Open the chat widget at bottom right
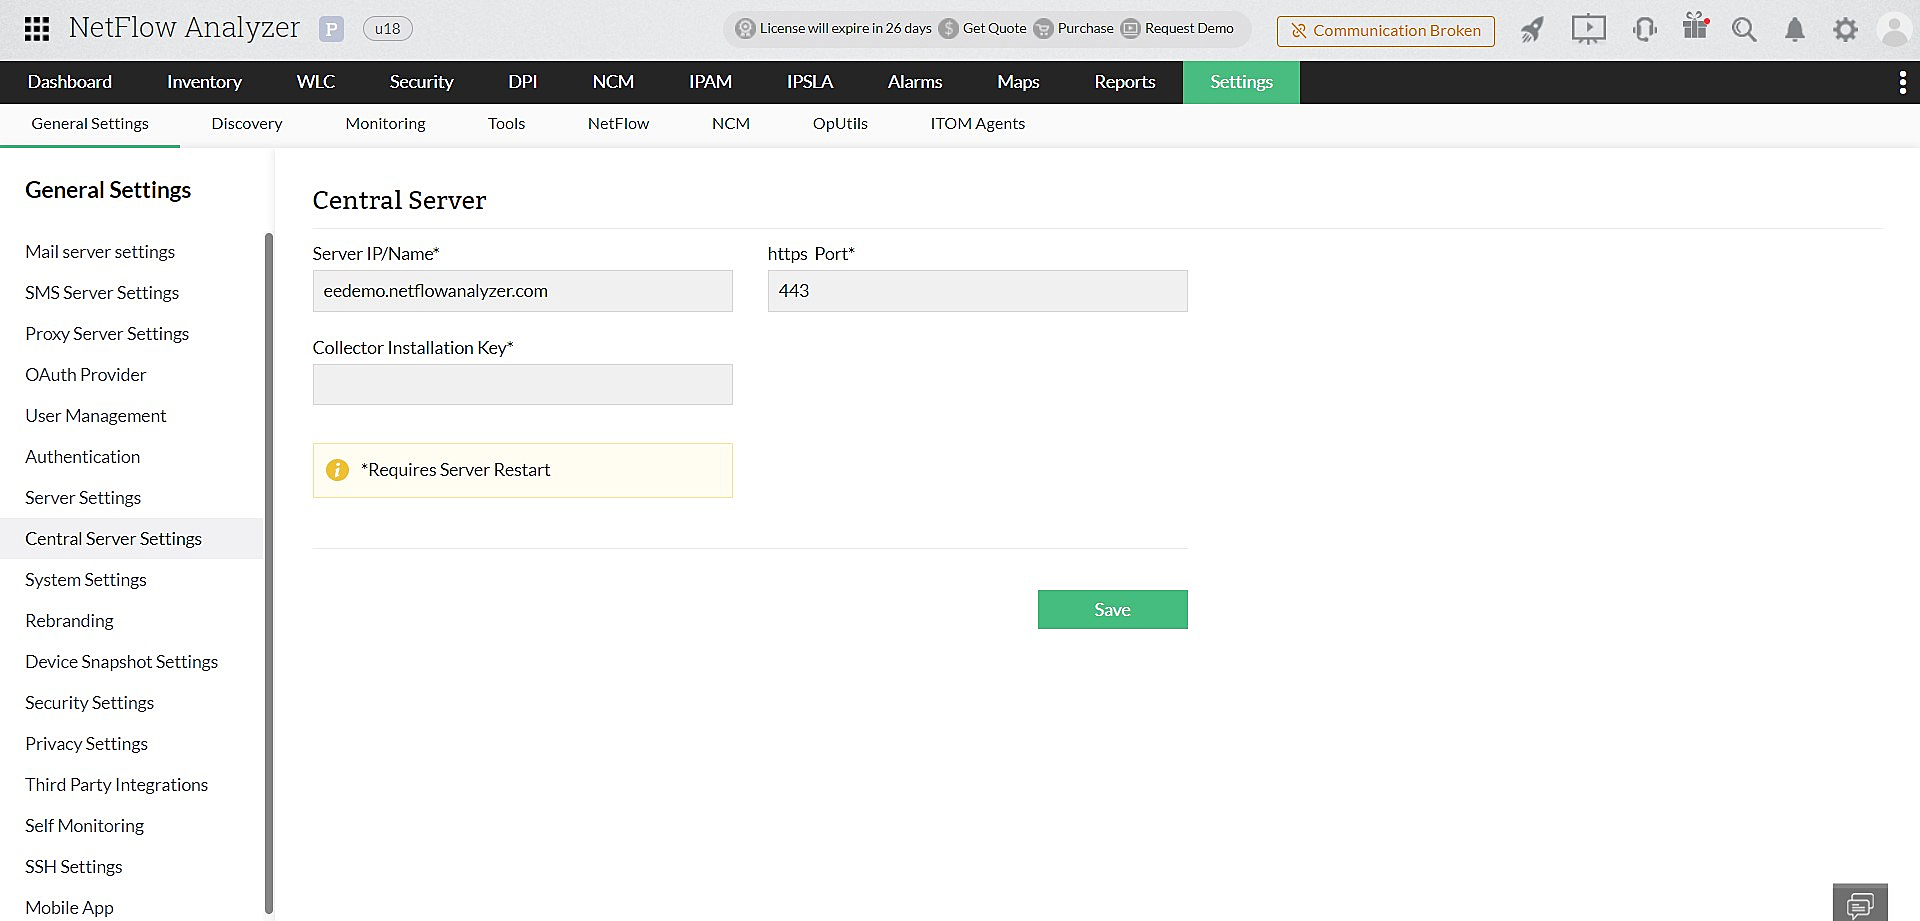The width and height of the screenshot is (1920, 921). point(1859,904)
